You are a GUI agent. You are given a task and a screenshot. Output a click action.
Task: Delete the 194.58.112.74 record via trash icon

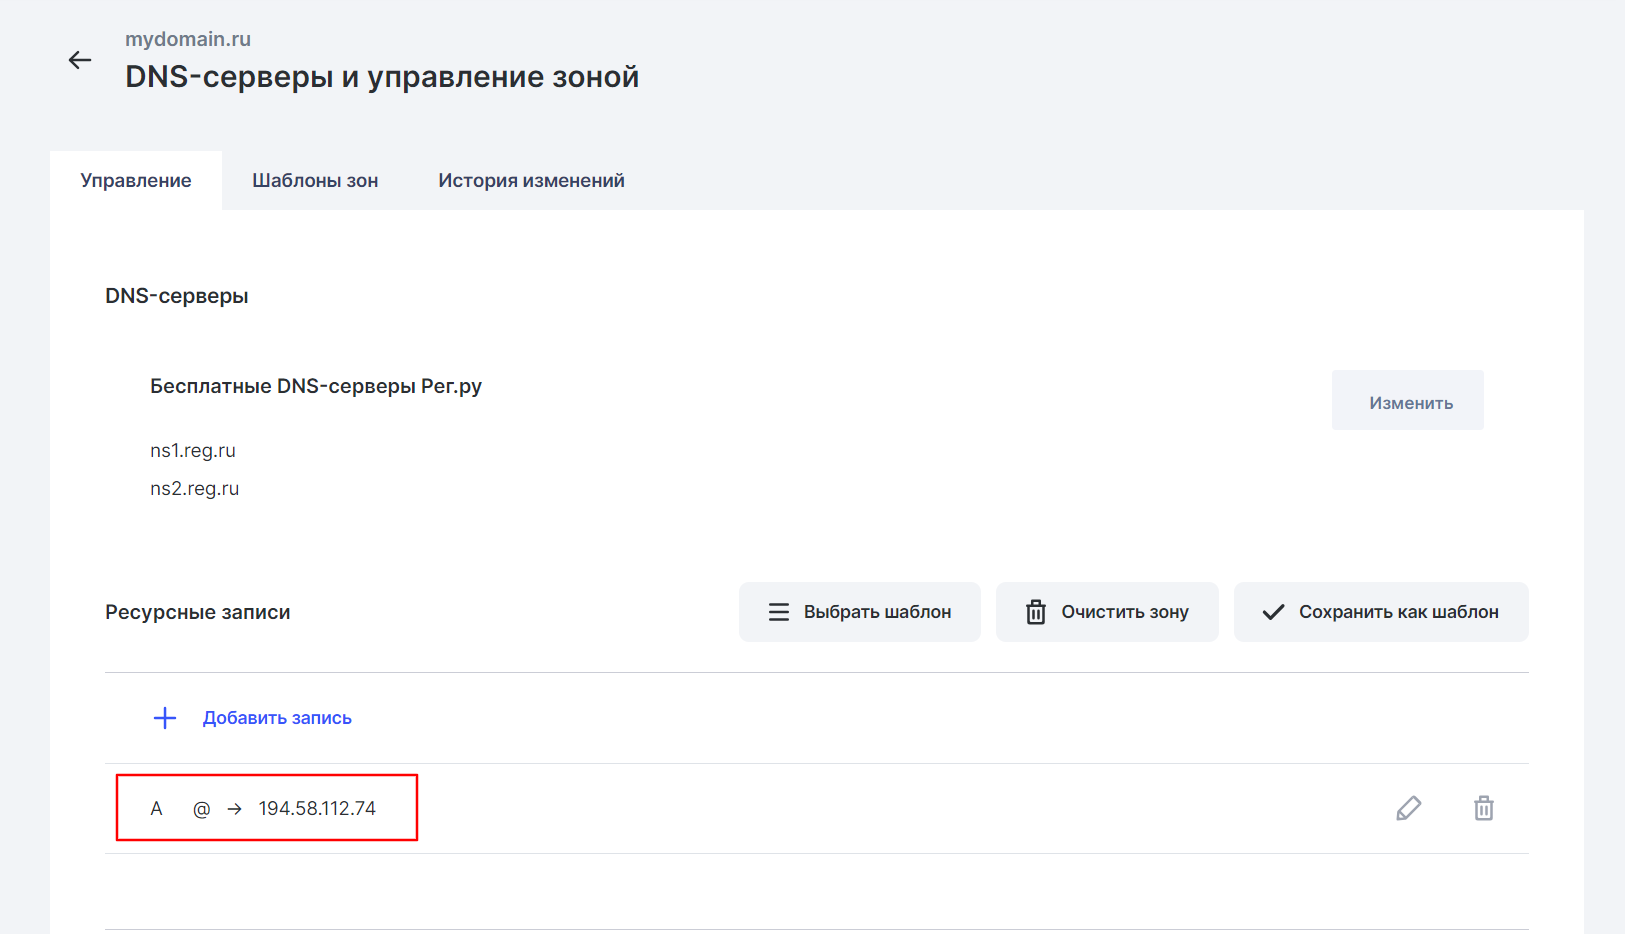(x=1483, y=808)
